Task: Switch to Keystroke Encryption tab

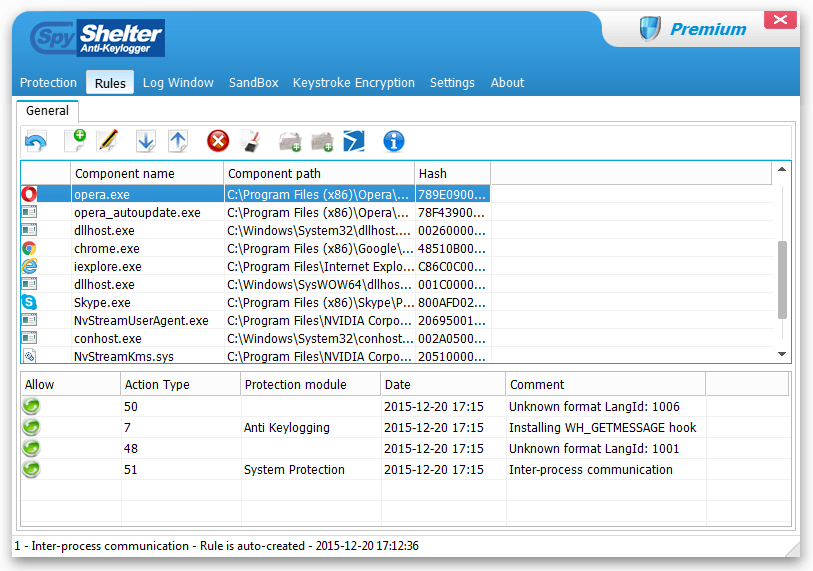Action: coord(353,83)
